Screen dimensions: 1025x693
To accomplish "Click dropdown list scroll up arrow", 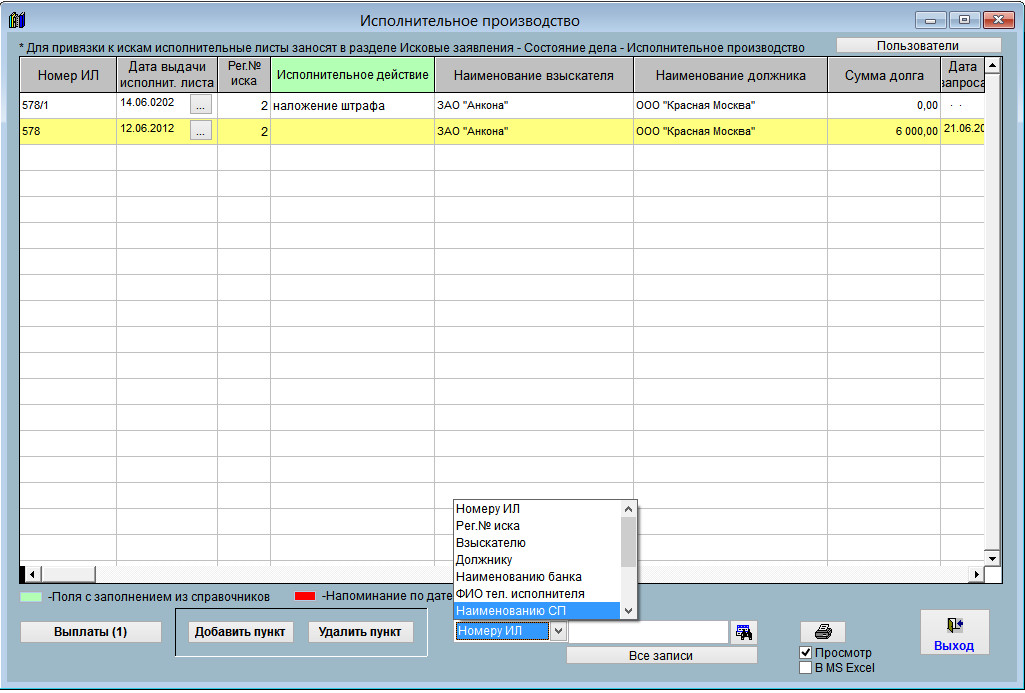I will click(x=628, y=509).
